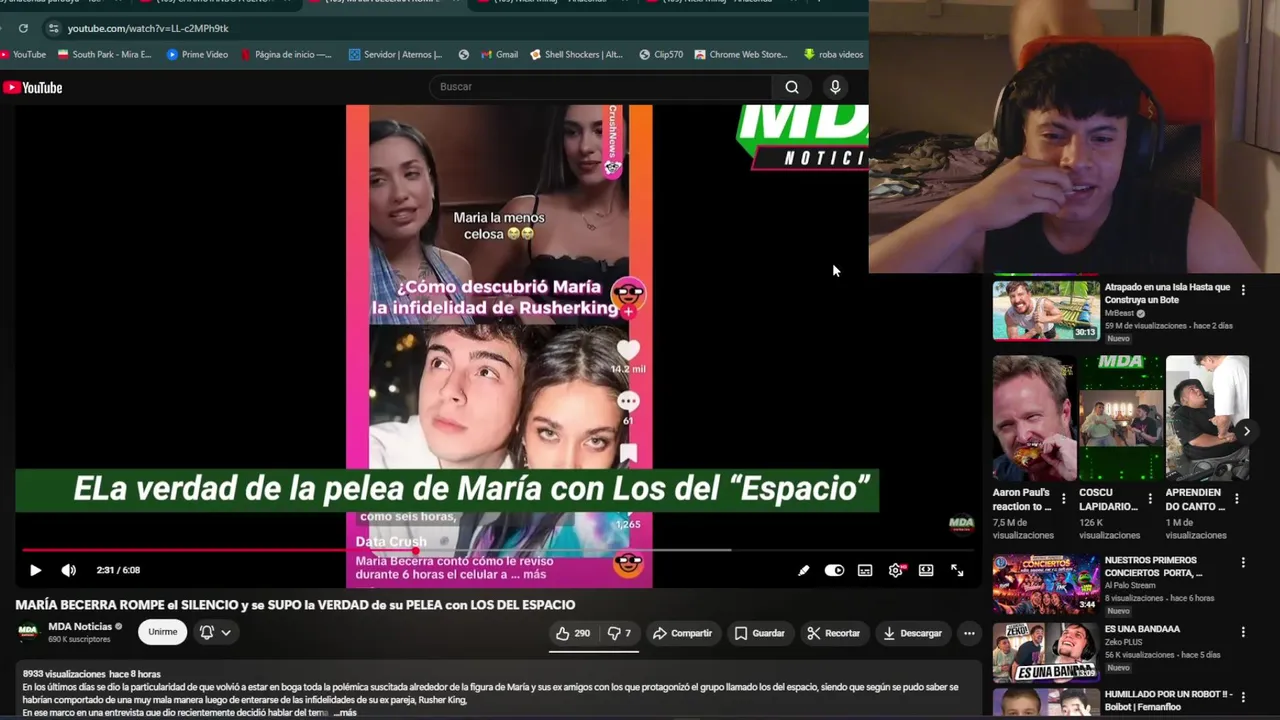The width and height of the screenshot is (1280, 720).
Task: Expand description with ...más
Action: tap(345, 713)
